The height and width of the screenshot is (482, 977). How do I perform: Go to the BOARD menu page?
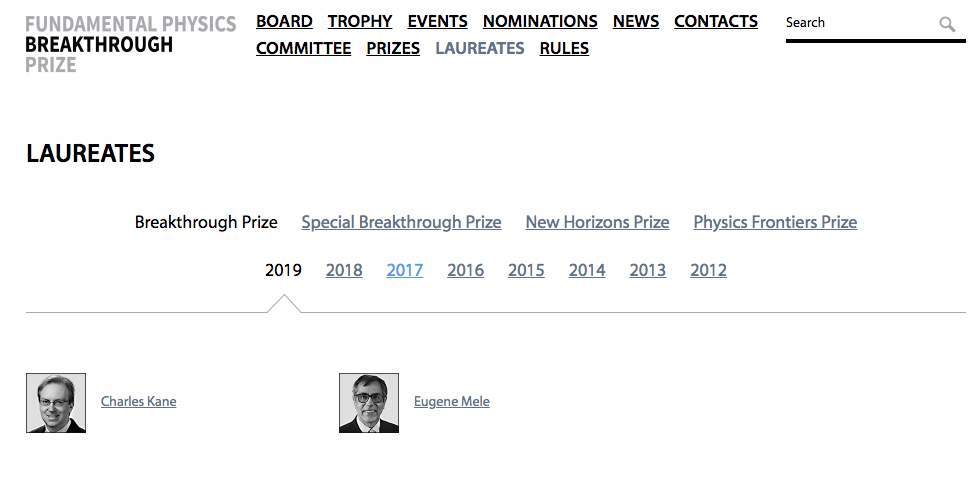point(284,21)
